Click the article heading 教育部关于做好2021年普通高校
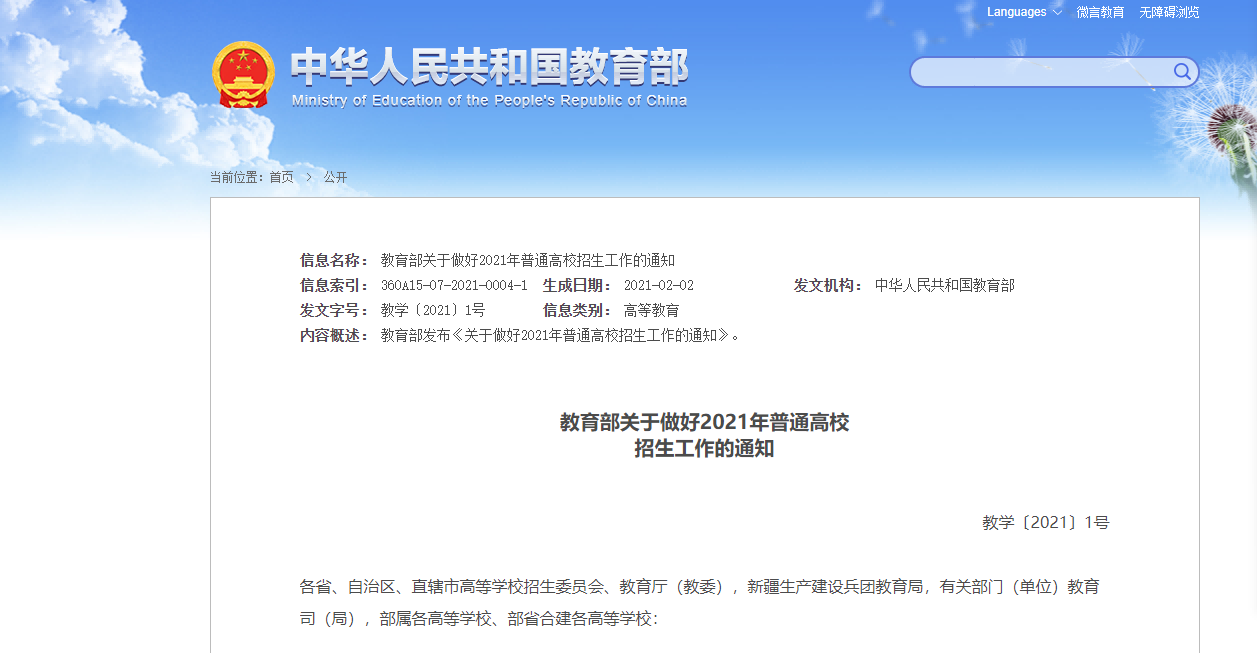The width and height of the screenshot is (1257, 653). 704,422
